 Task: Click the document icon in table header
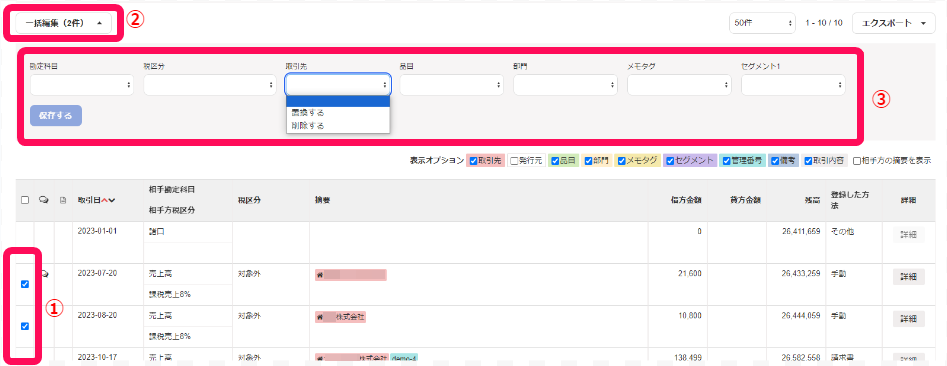tap(62, 200)
